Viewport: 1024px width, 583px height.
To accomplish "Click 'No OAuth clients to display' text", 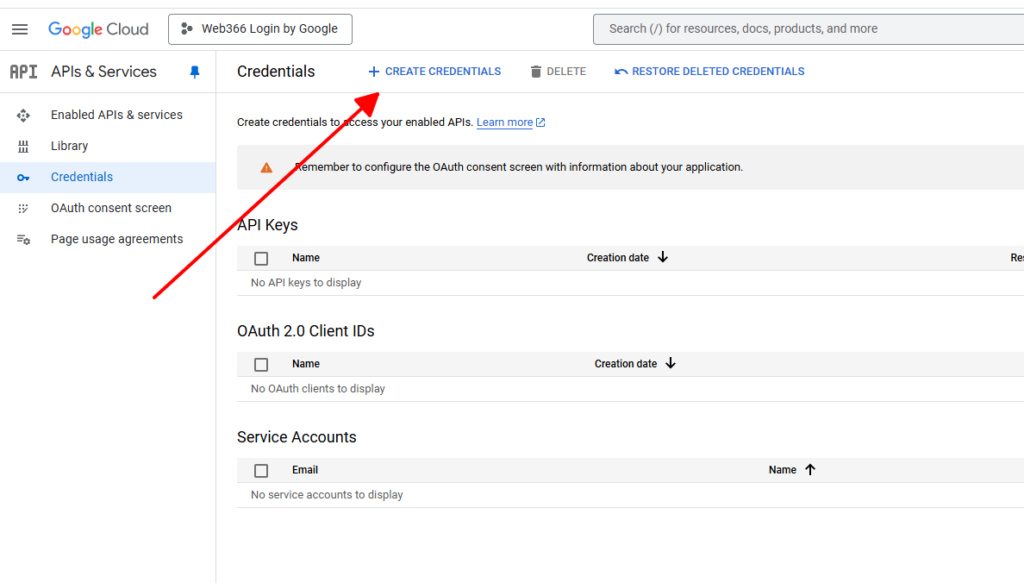I will [318, 388].
